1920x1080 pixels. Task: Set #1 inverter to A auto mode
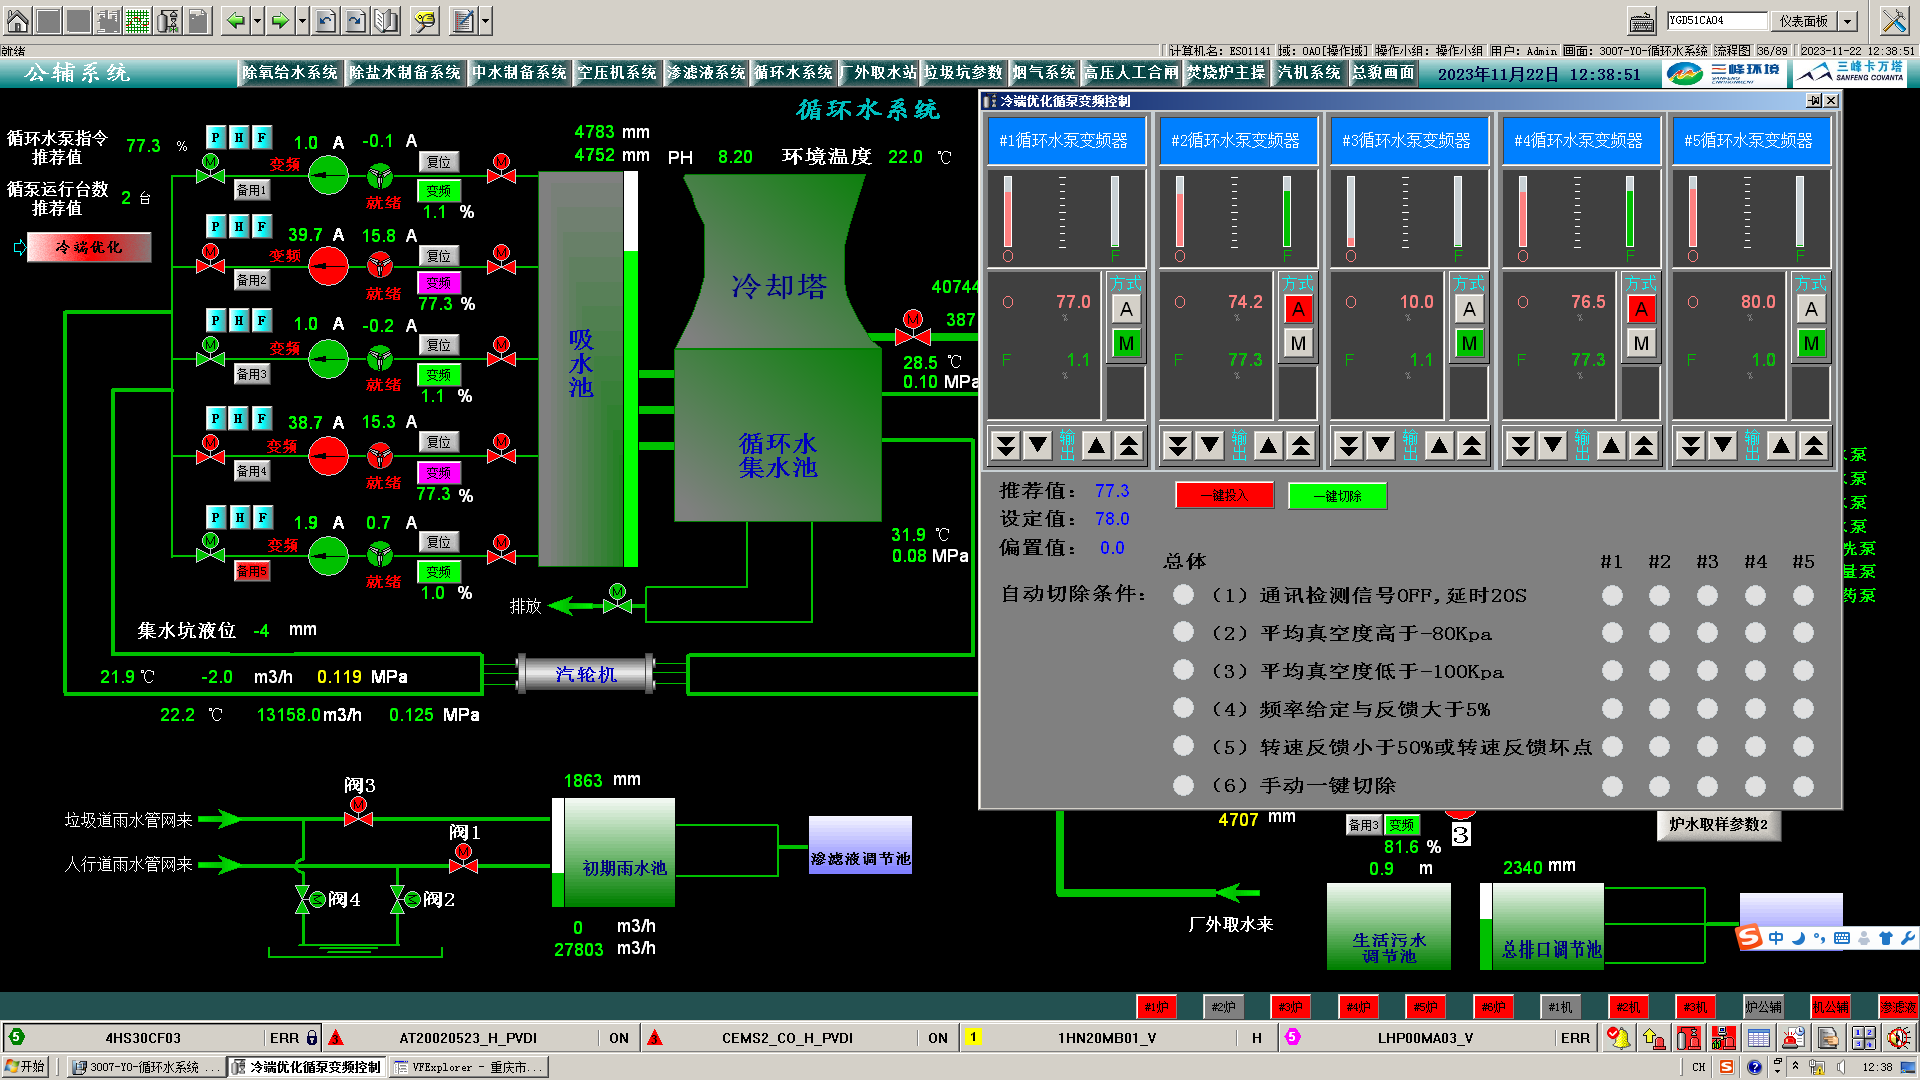1126,309
